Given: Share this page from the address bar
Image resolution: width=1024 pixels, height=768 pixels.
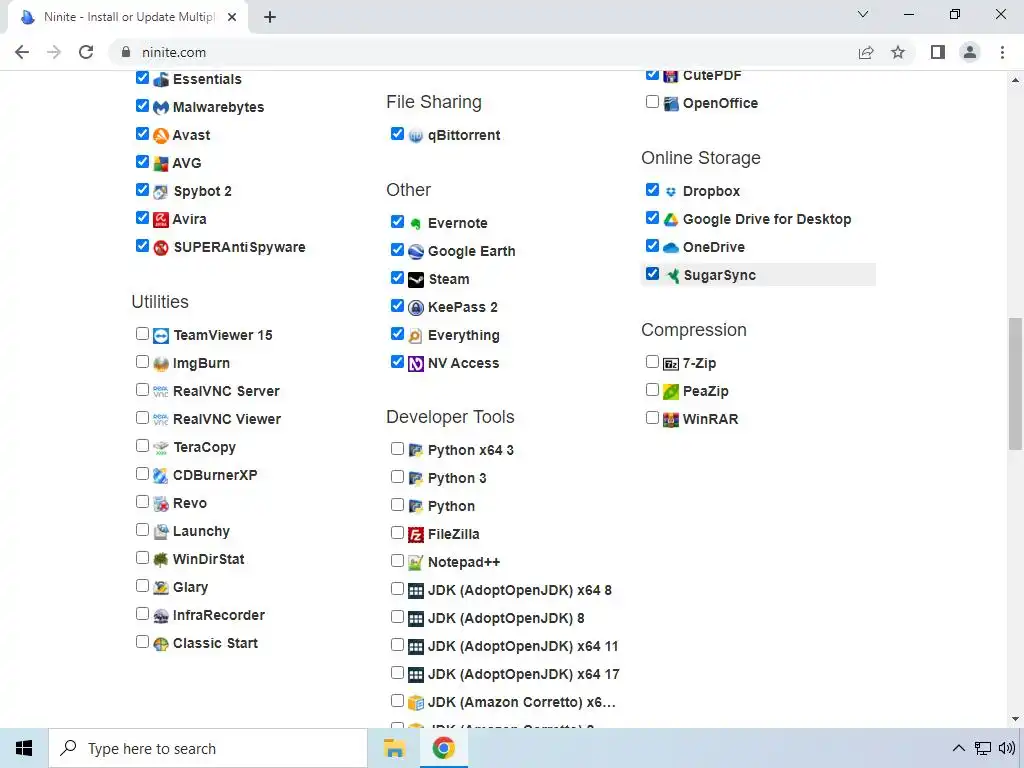Looking at the screenshot, I should 866,52.
